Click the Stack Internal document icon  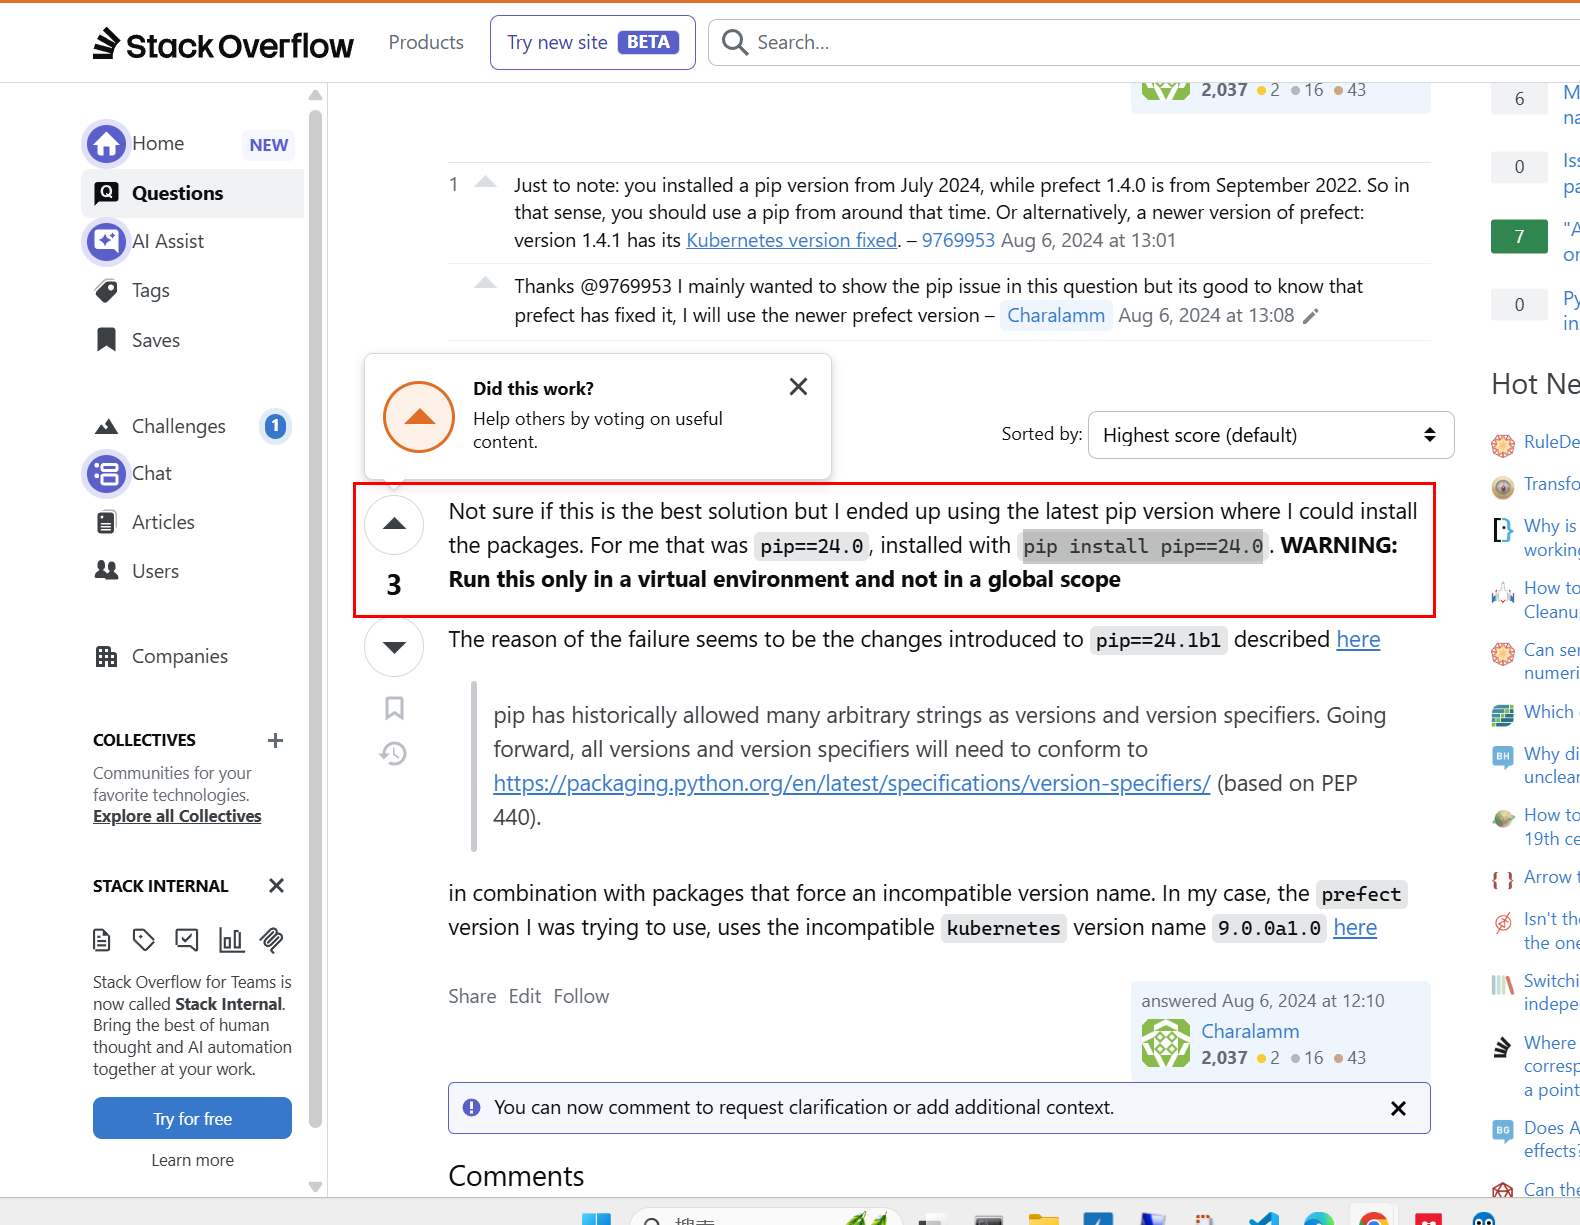(101, 940)
